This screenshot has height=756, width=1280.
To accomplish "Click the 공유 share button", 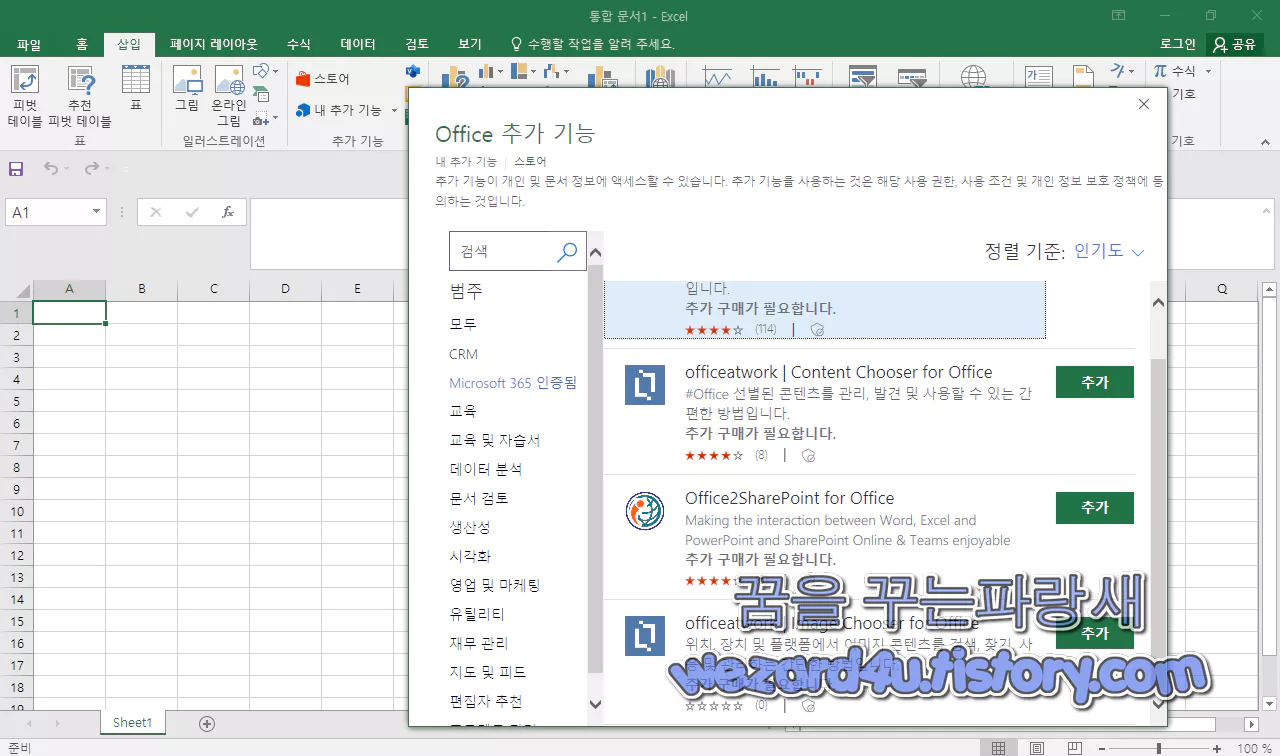I will [1234, 44].
